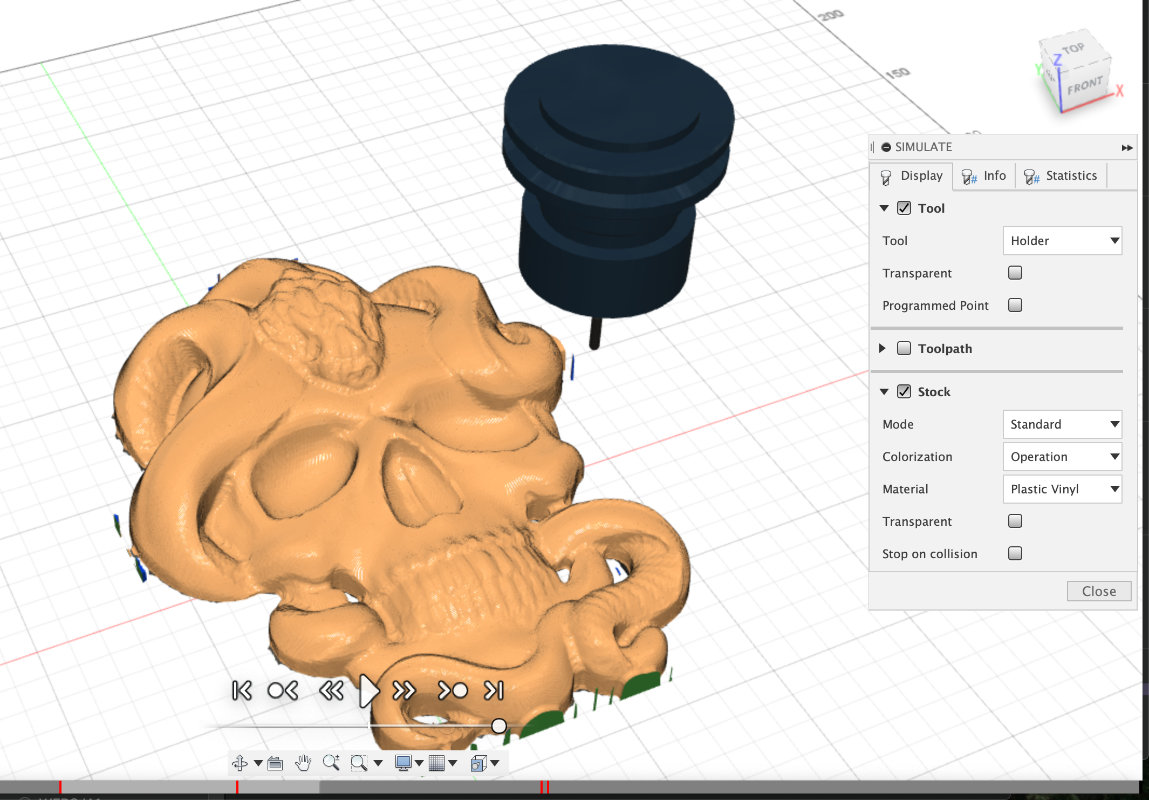Expand the Display Settings dropdown arrow

tap(418, 763)
